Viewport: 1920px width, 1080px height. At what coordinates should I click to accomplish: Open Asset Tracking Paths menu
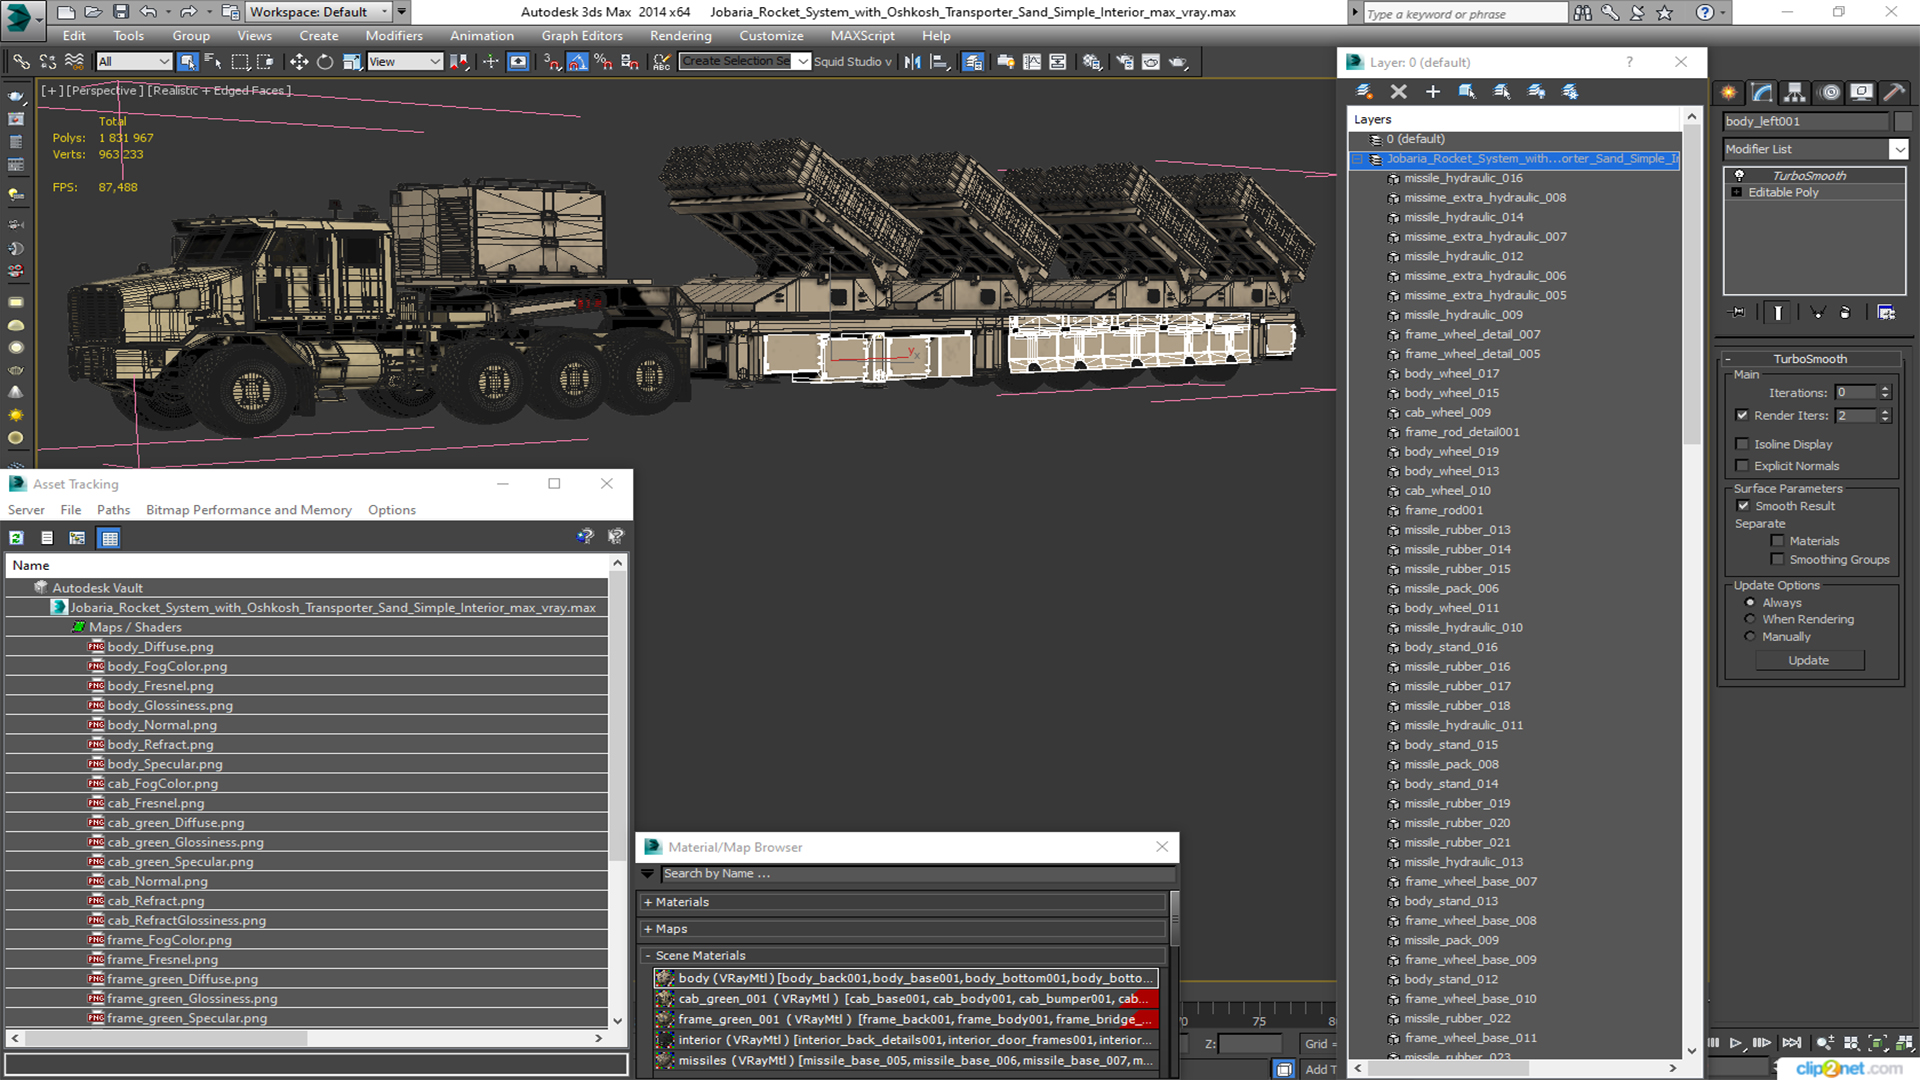click(113, 510)
